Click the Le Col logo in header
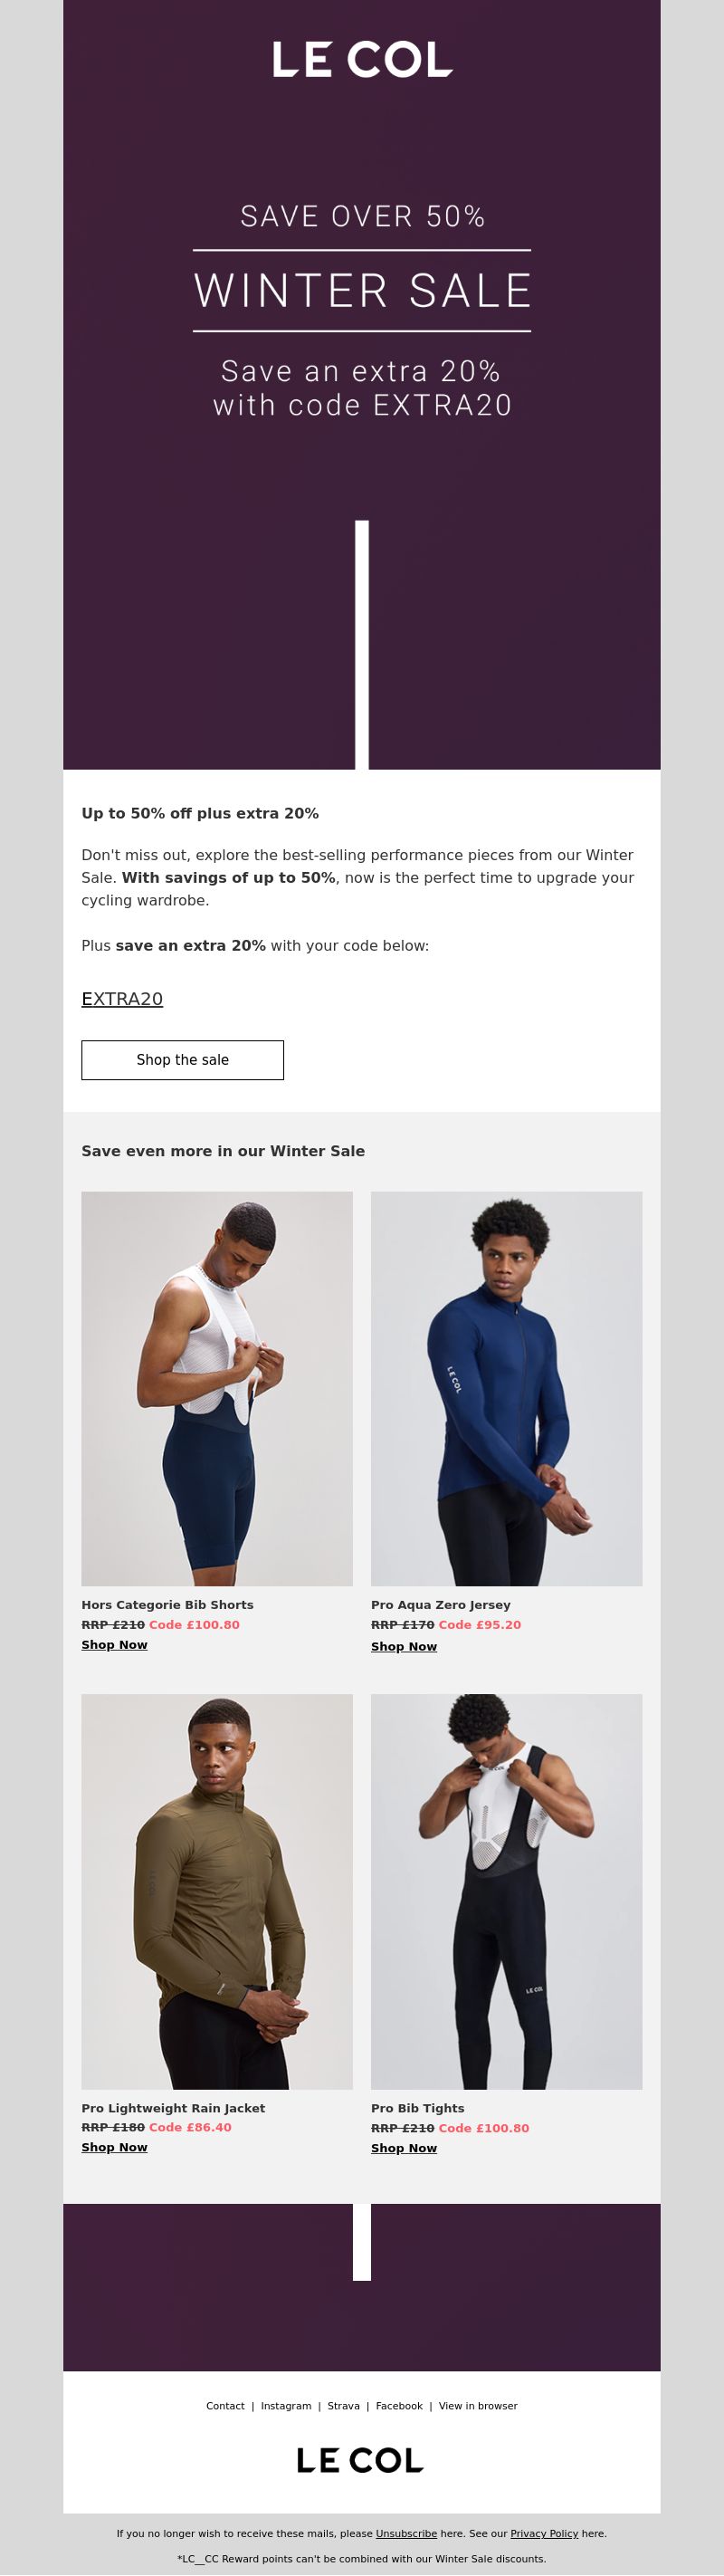The height and width of the screenshot is (2576, 724). point(362,60)
